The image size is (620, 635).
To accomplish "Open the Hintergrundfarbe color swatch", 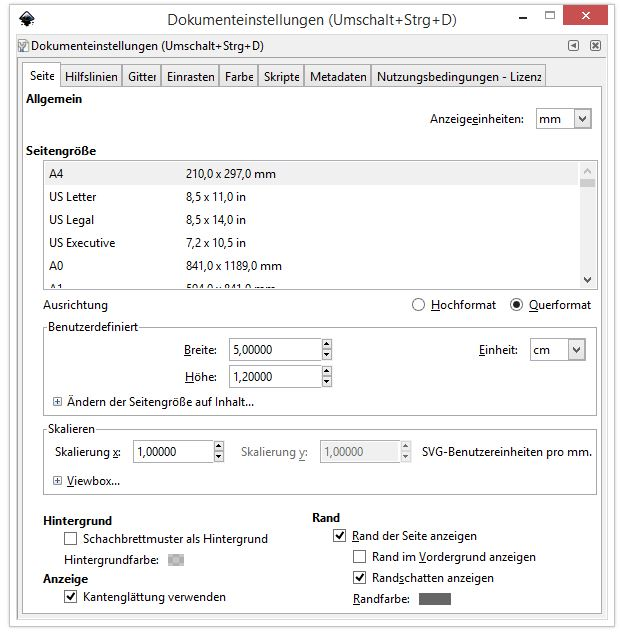I will [x=176, y=560].
